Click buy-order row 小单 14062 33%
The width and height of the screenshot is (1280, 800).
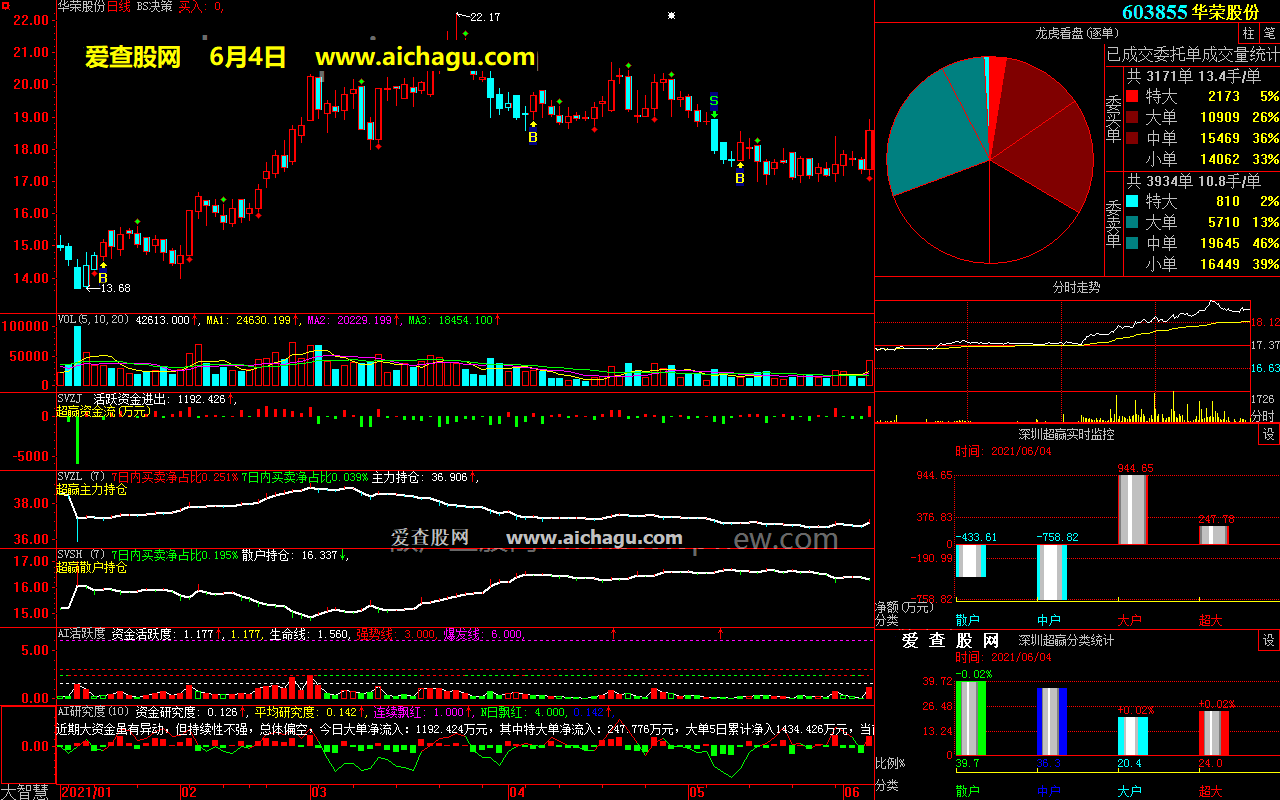[1202, 159]
